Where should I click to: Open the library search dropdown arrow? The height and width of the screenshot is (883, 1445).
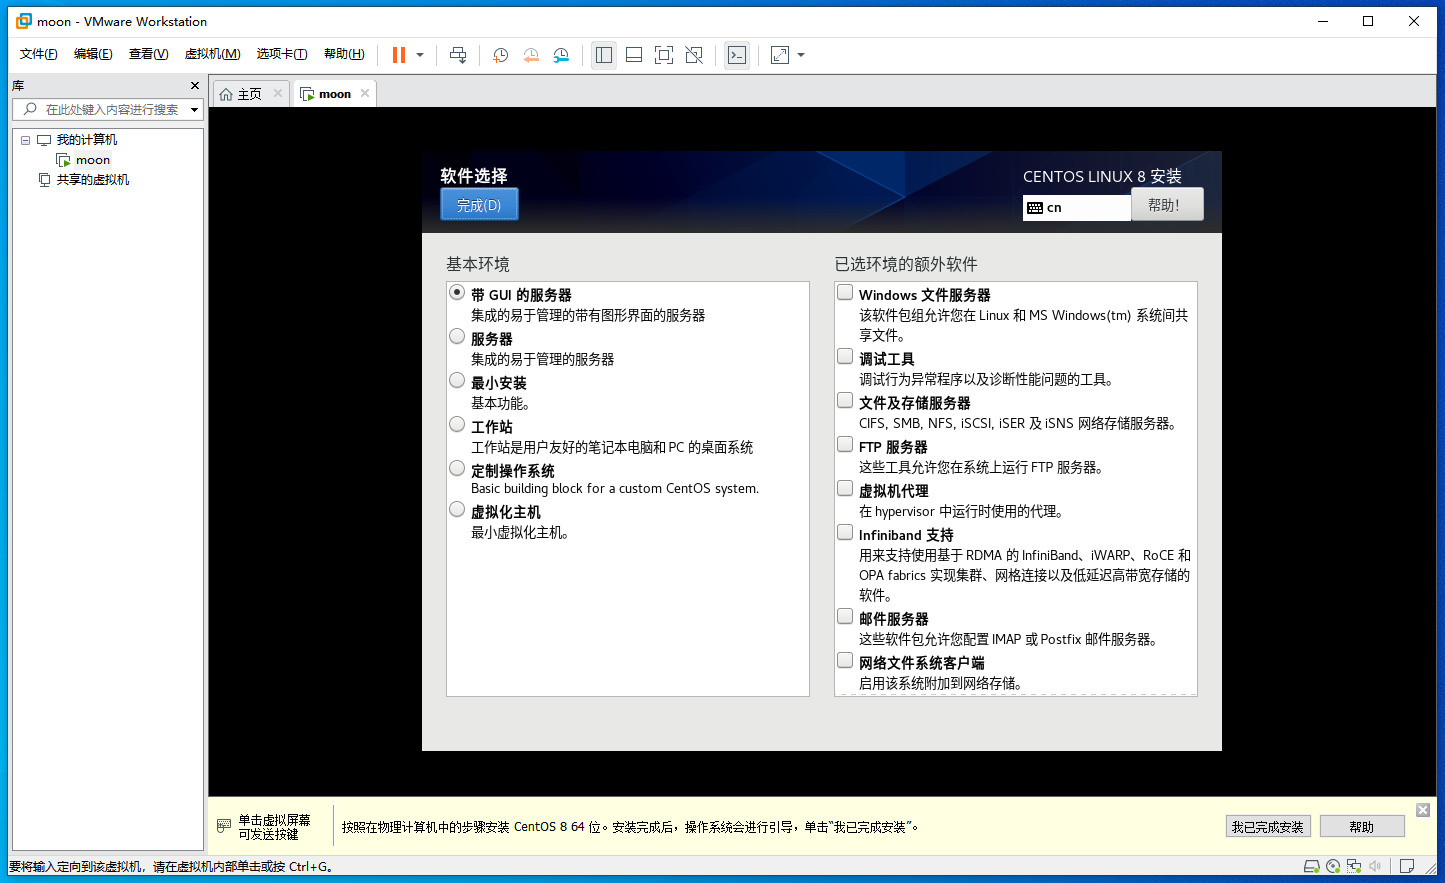click(x=194, y=110)
